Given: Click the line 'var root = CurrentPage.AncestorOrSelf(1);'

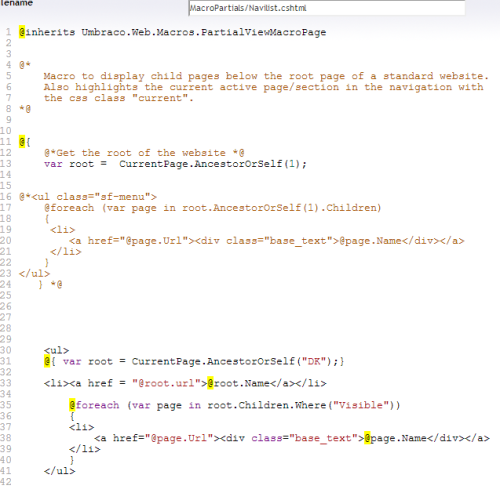Looking at the screenshot, I should (x=175, y=164).
